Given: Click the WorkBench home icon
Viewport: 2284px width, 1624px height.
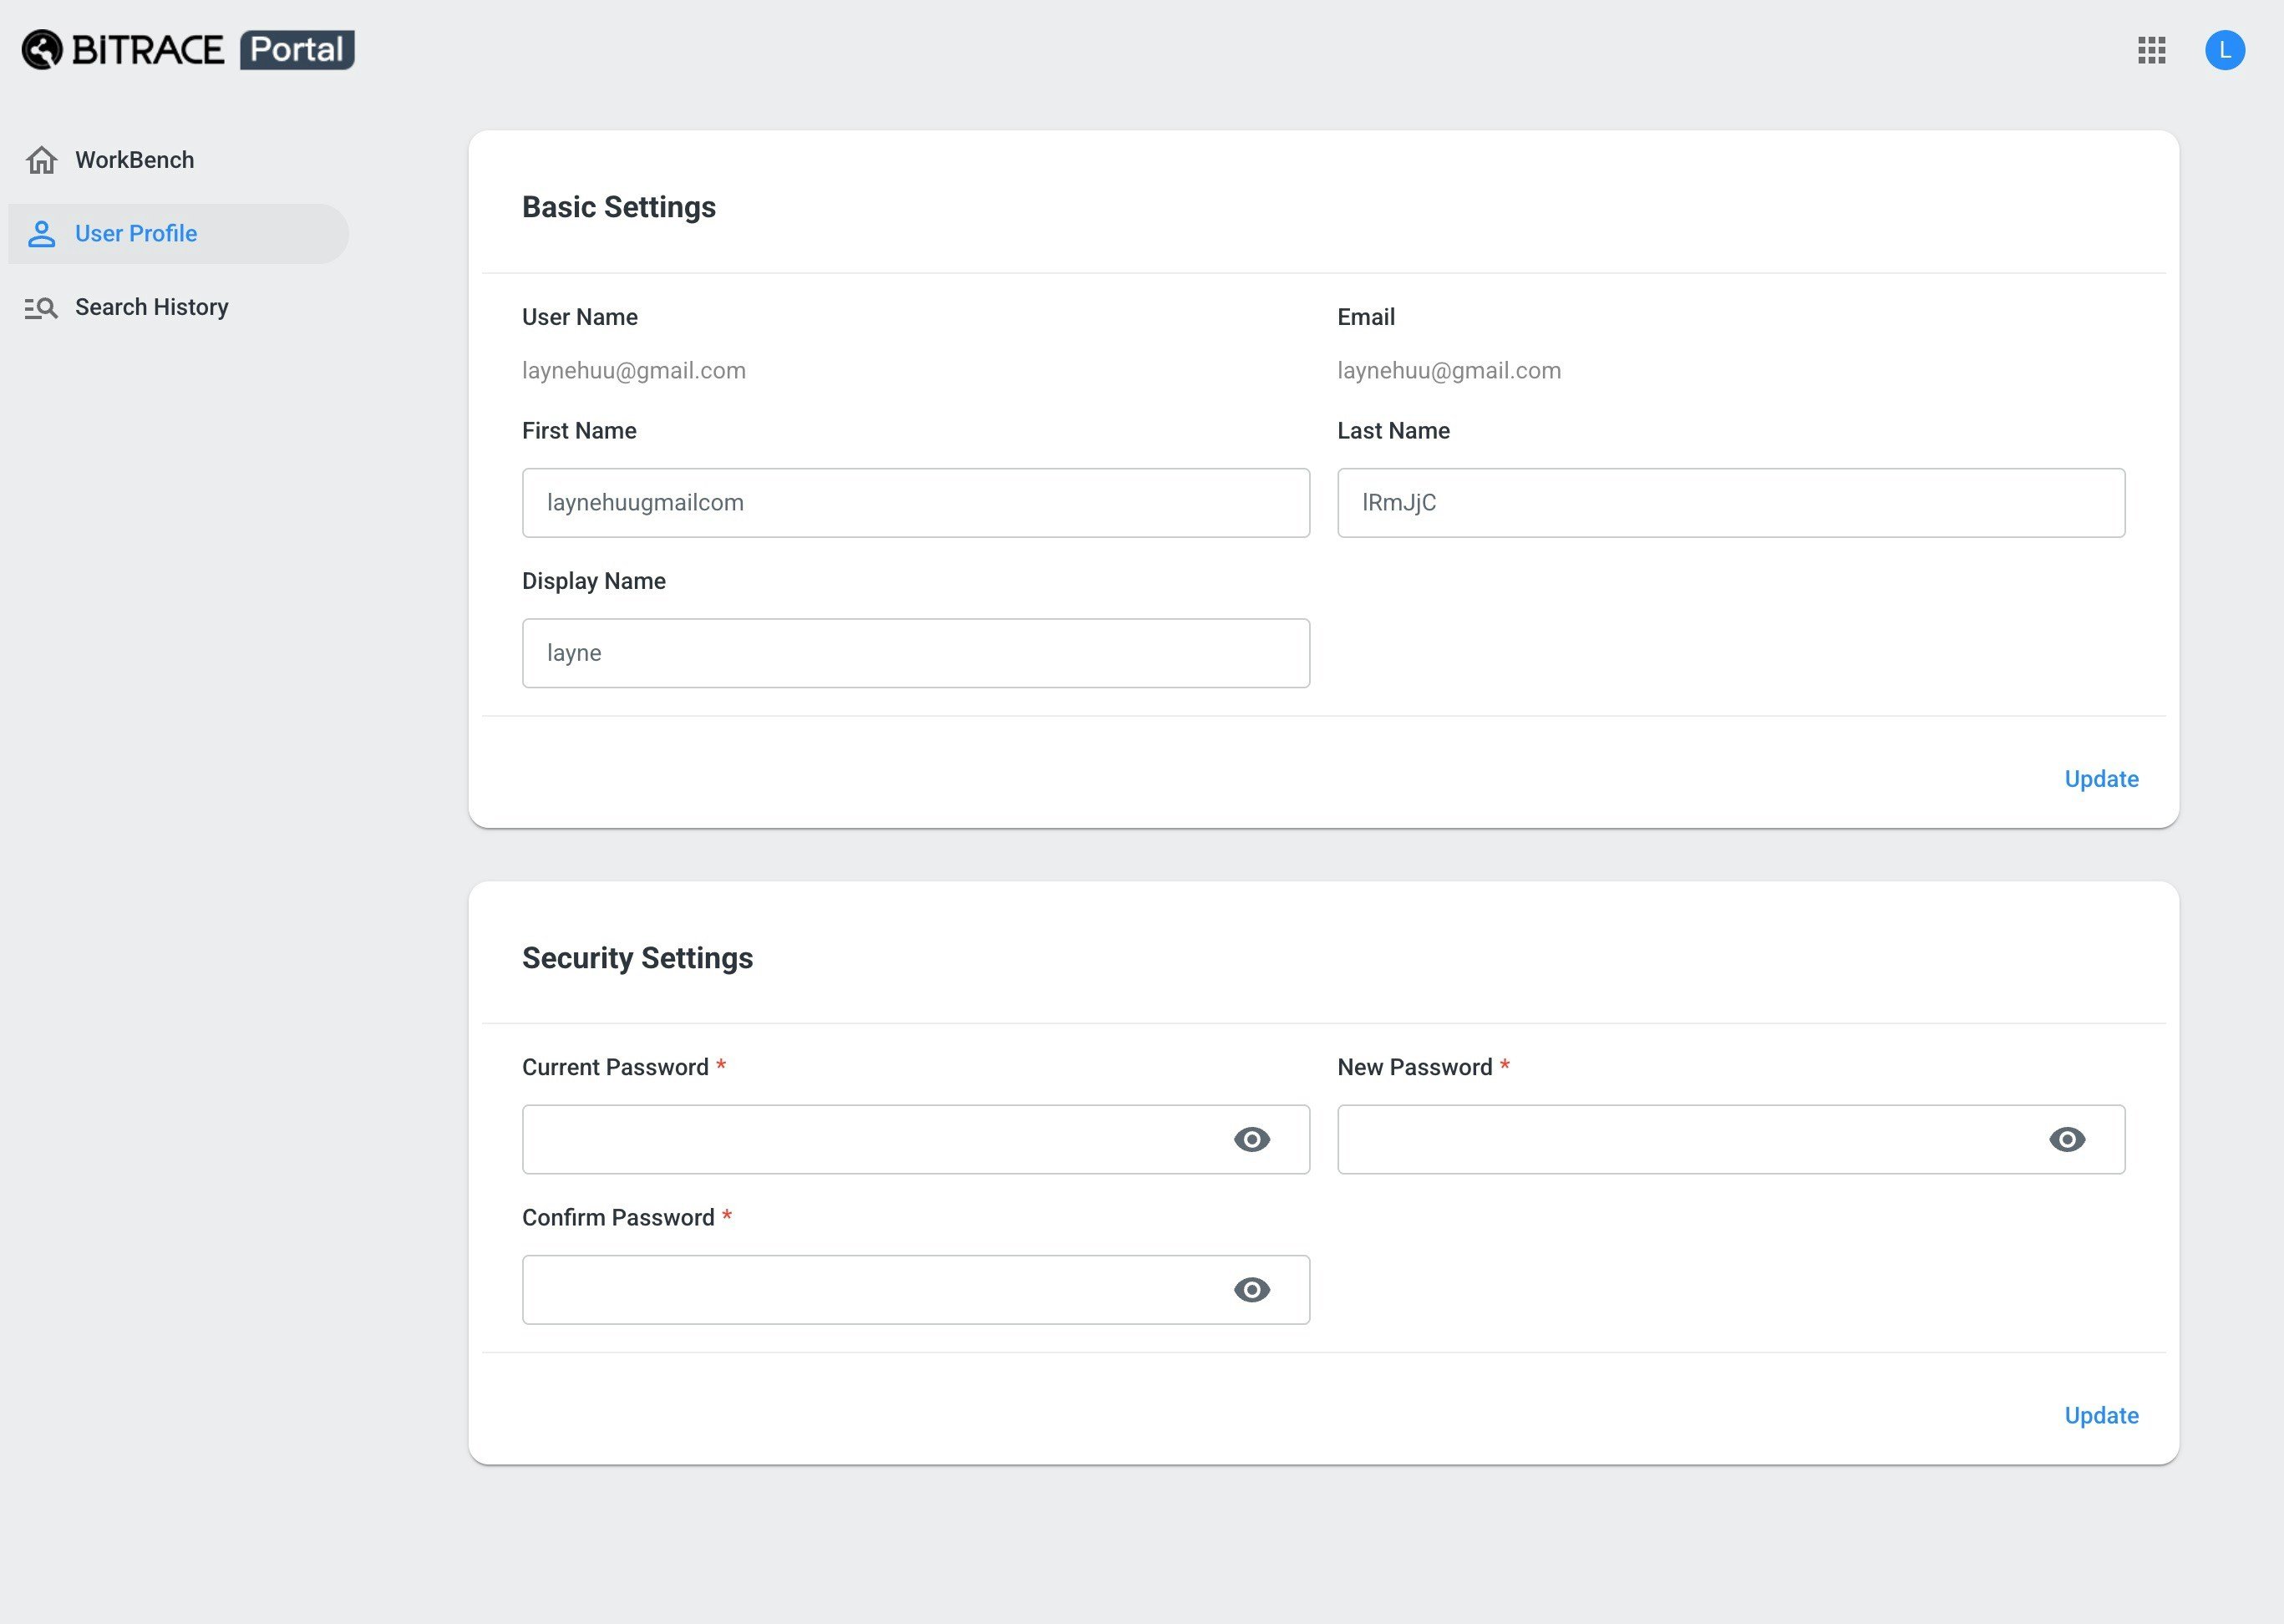Looking at the screenshot, I should pos(41,160).
